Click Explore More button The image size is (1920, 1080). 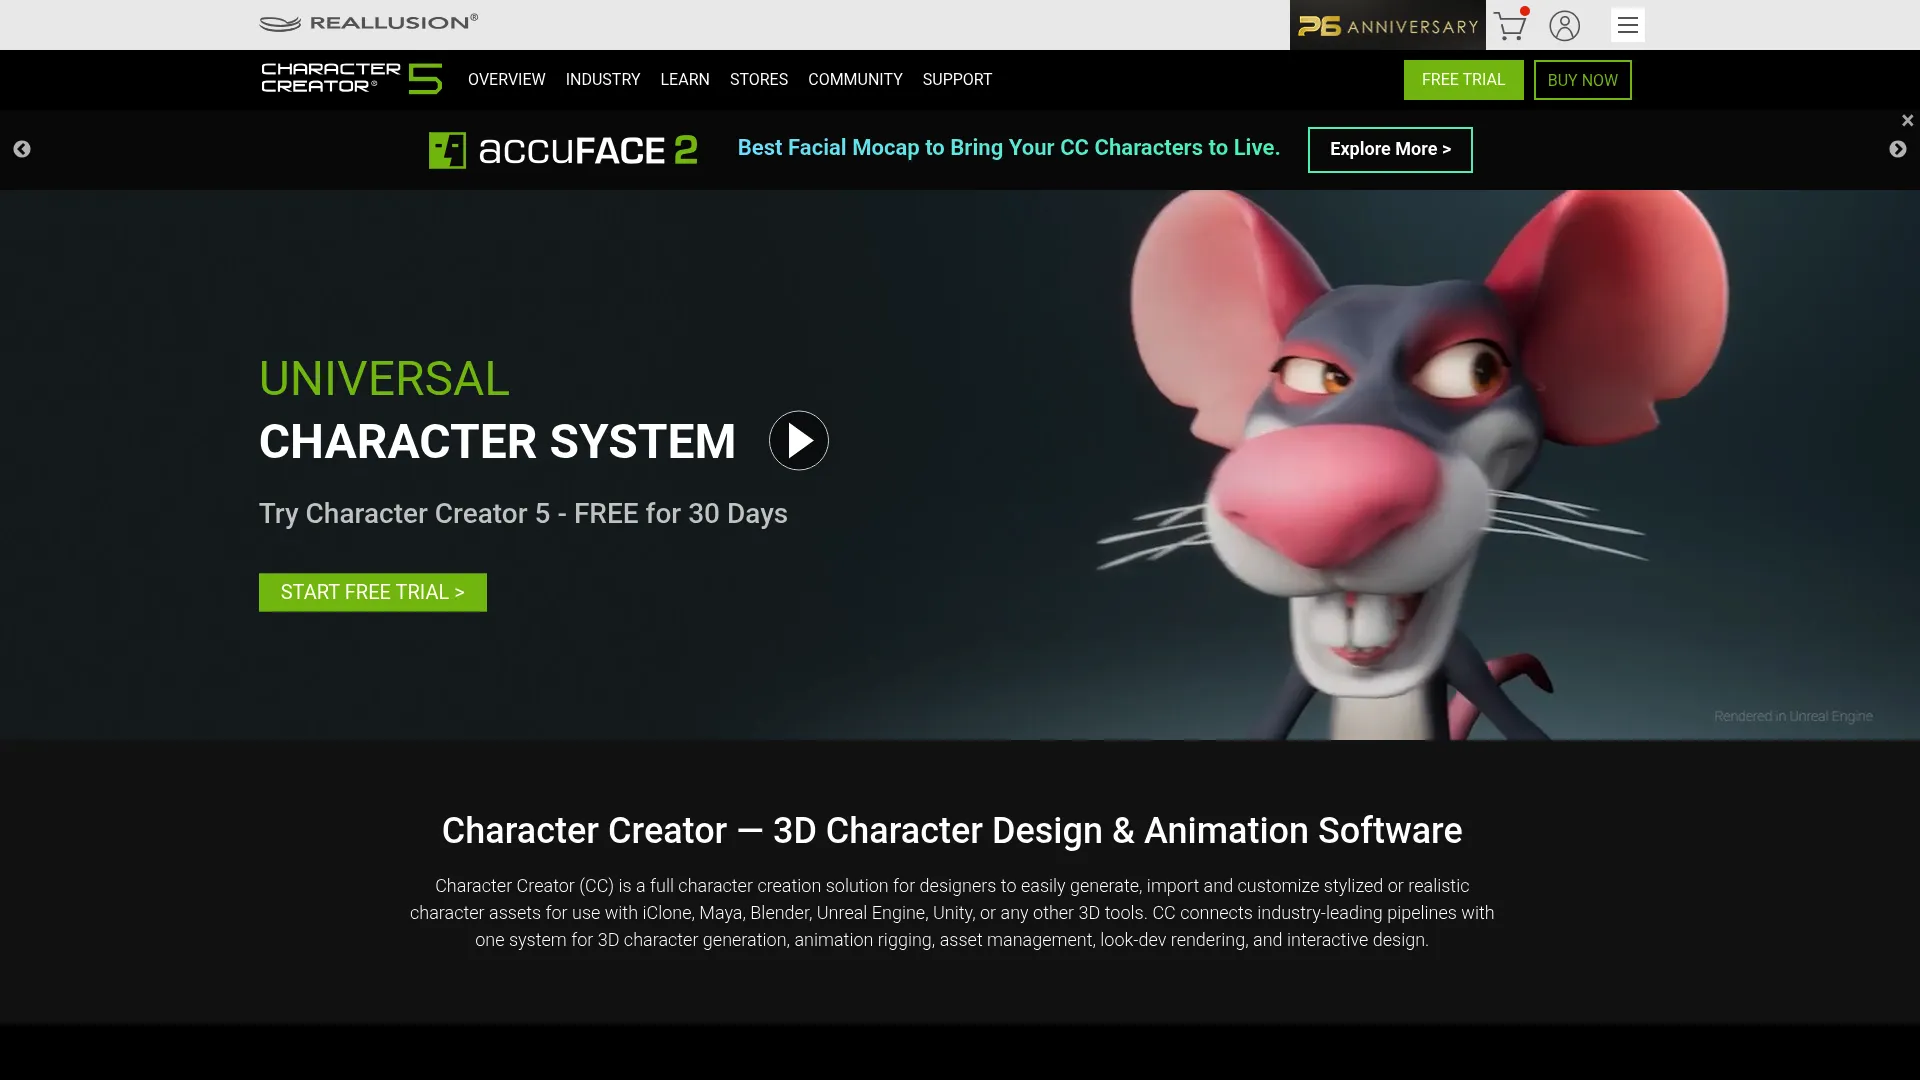(x=1390, y=149)
